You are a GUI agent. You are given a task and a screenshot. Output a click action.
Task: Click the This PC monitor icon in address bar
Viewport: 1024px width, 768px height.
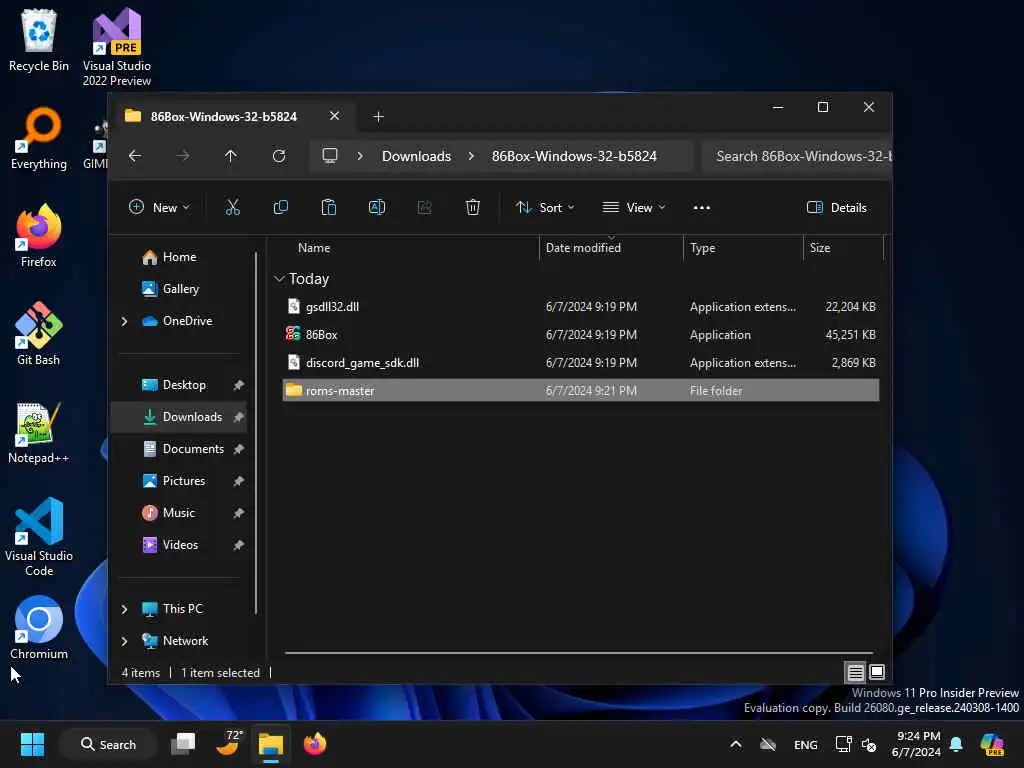pos(330,156)
